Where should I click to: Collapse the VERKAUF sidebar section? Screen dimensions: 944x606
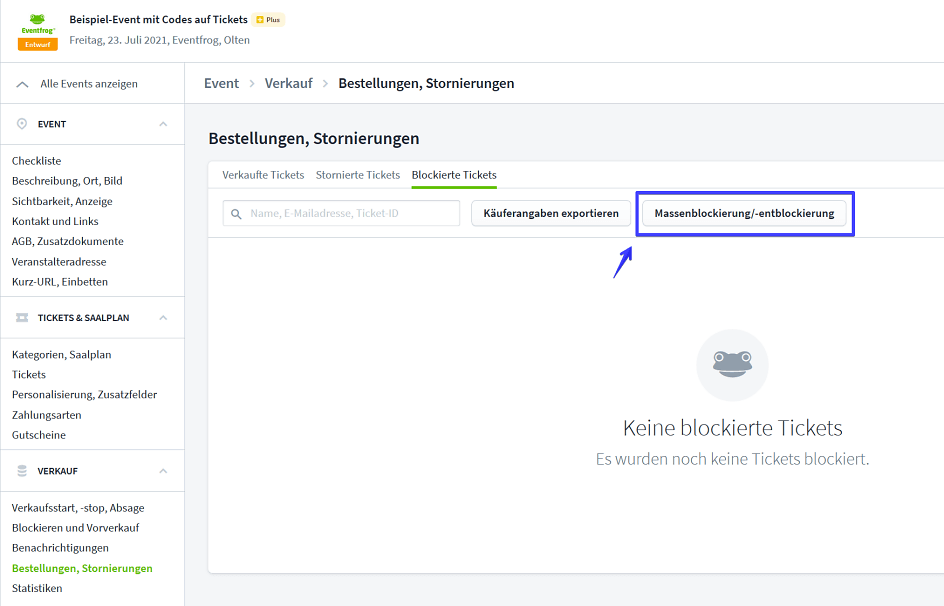point(163,471)
